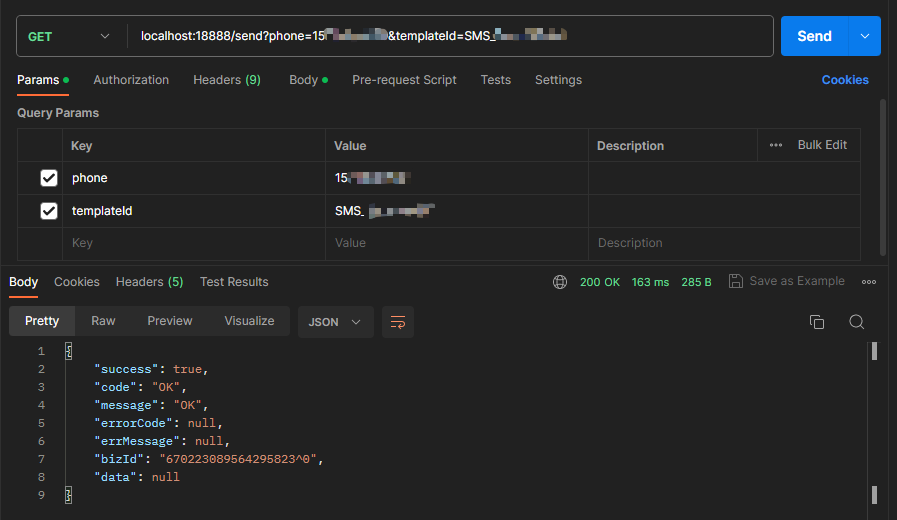The image size is (897, 520).
Task: Open the response more options ellipsis
Action: point(869,282)
